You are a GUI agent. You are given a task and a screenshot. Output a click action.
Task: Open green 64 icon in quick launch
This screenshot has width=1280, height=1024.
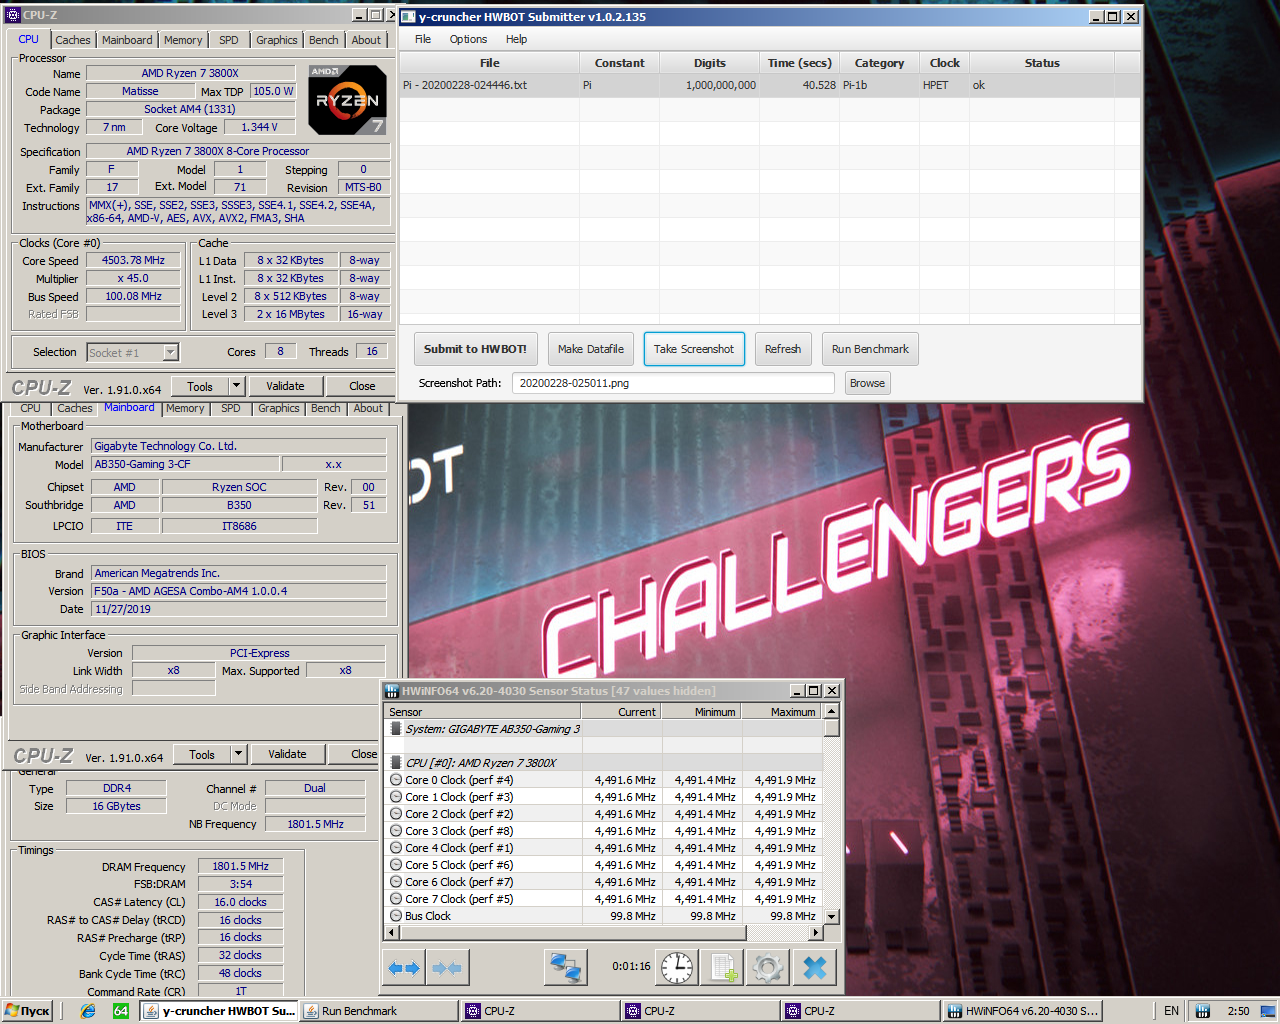[121, 1011]
